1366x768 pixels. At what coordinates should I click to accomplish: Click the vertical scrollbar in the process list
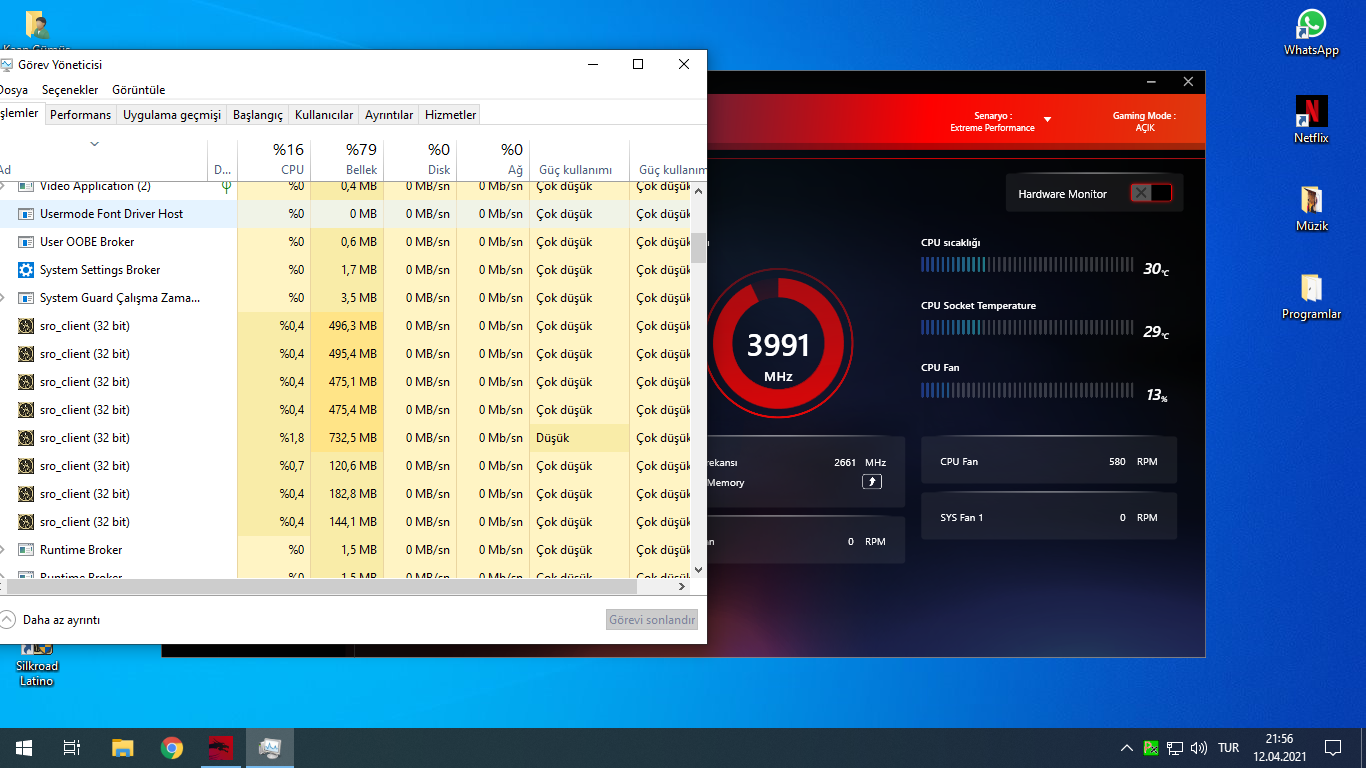[699, 248]
